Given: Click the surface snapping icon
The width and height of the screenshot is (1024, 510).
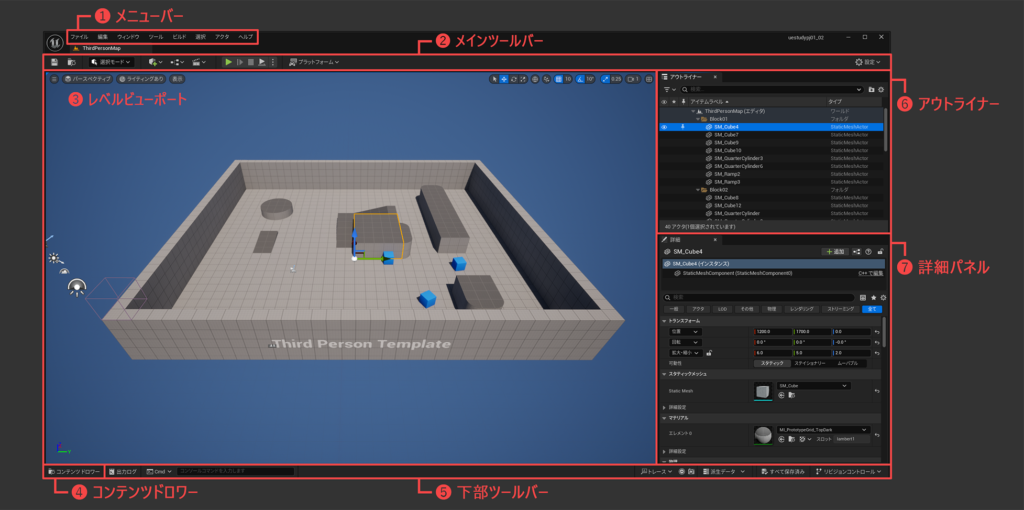Looking at the screenshot, I should click(547, 79).
